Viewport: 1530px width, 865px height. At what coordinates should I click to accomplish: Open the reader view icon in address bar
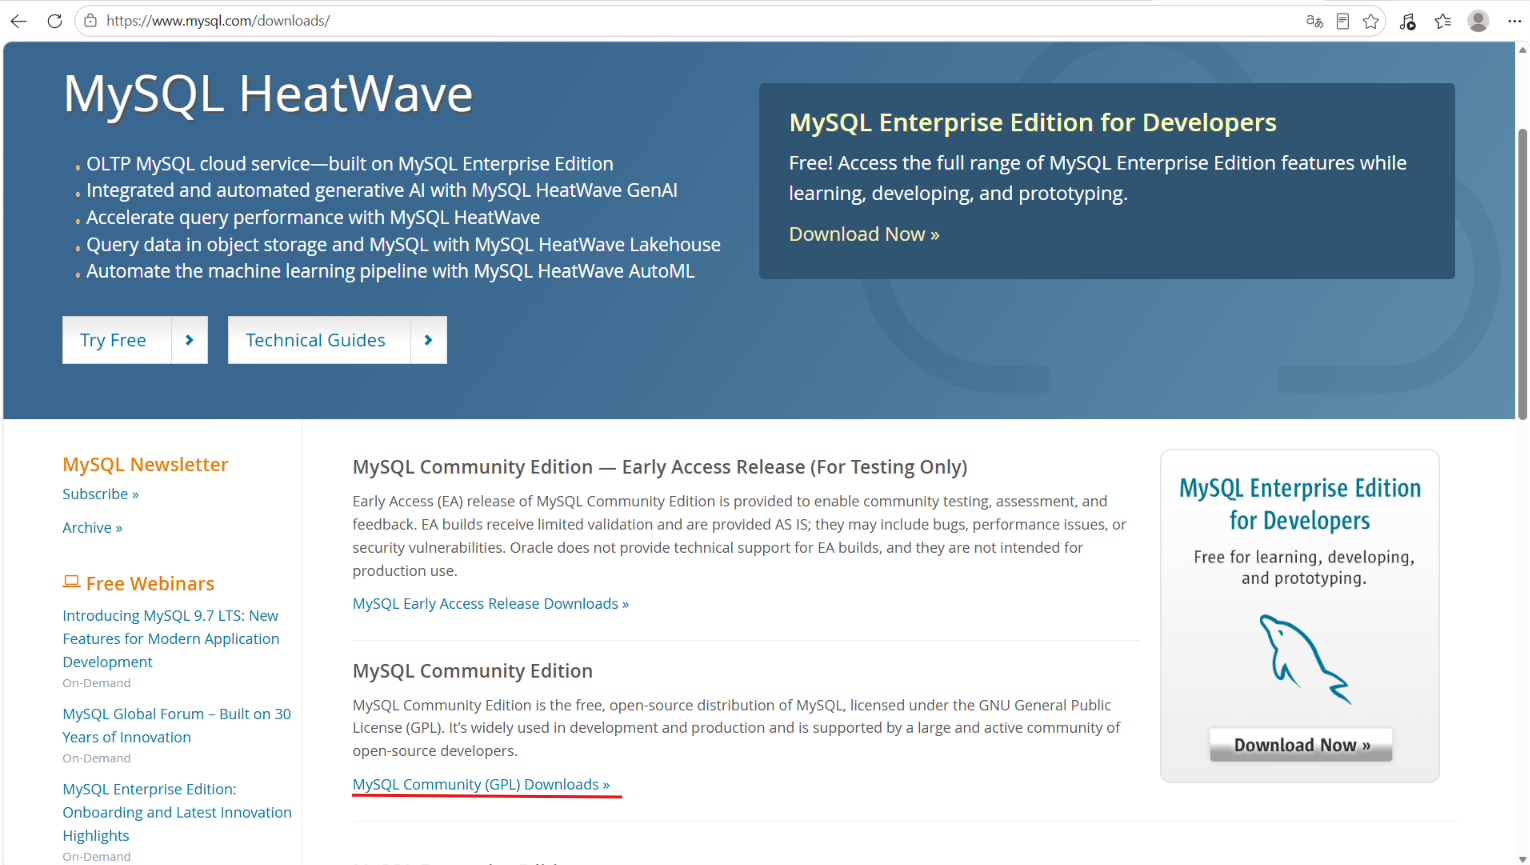pos(1343,21)
